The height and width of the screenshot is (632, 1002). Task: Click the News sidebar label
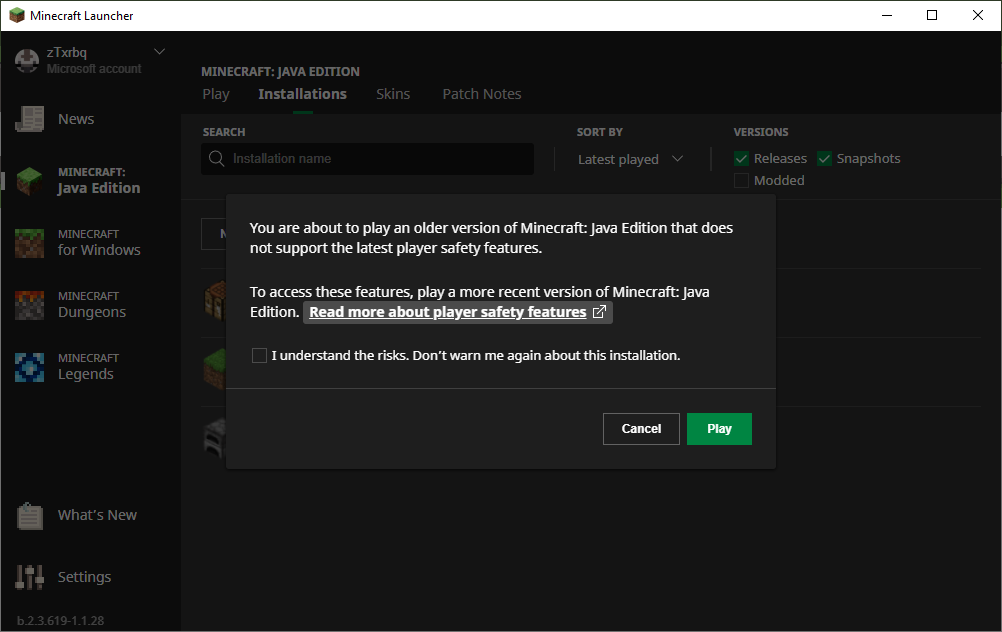coord(76,119)
